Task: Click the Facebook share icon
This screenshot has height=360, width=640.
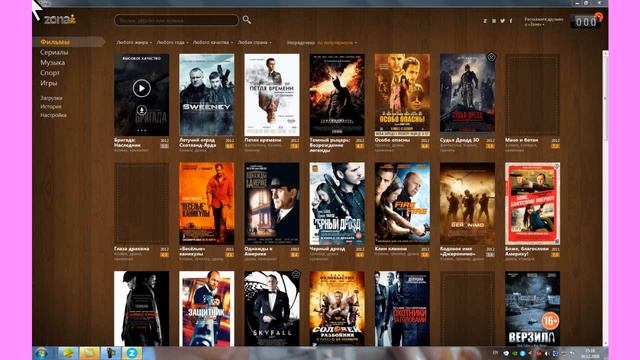Action: (x=511, y=20)
